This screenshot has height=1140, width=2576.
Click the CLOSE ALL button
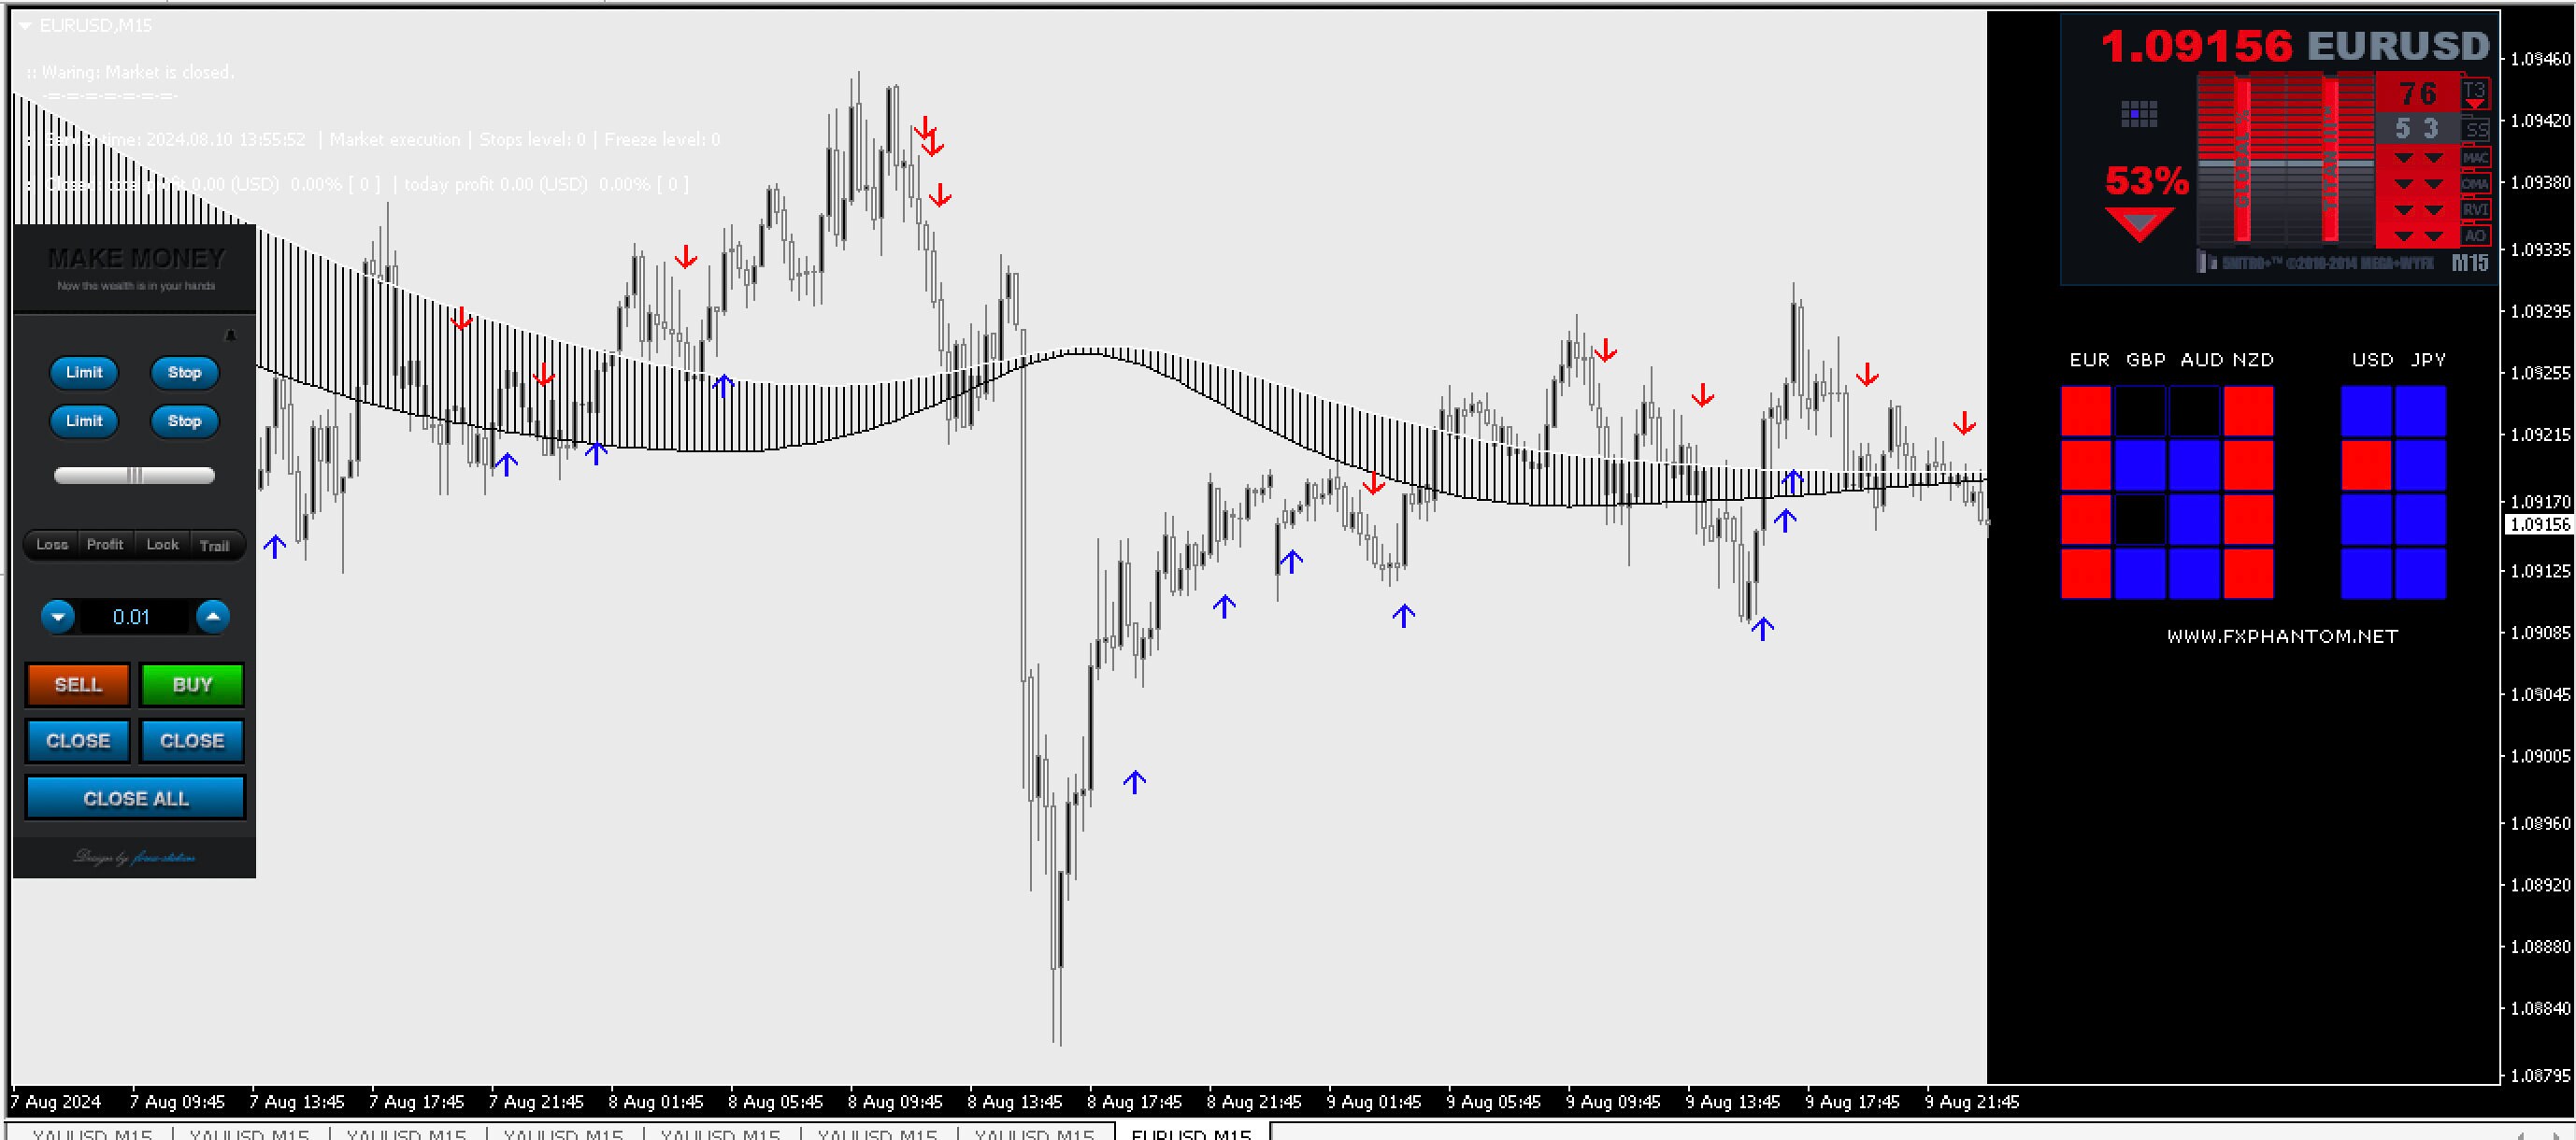click(x=135, y=797)
